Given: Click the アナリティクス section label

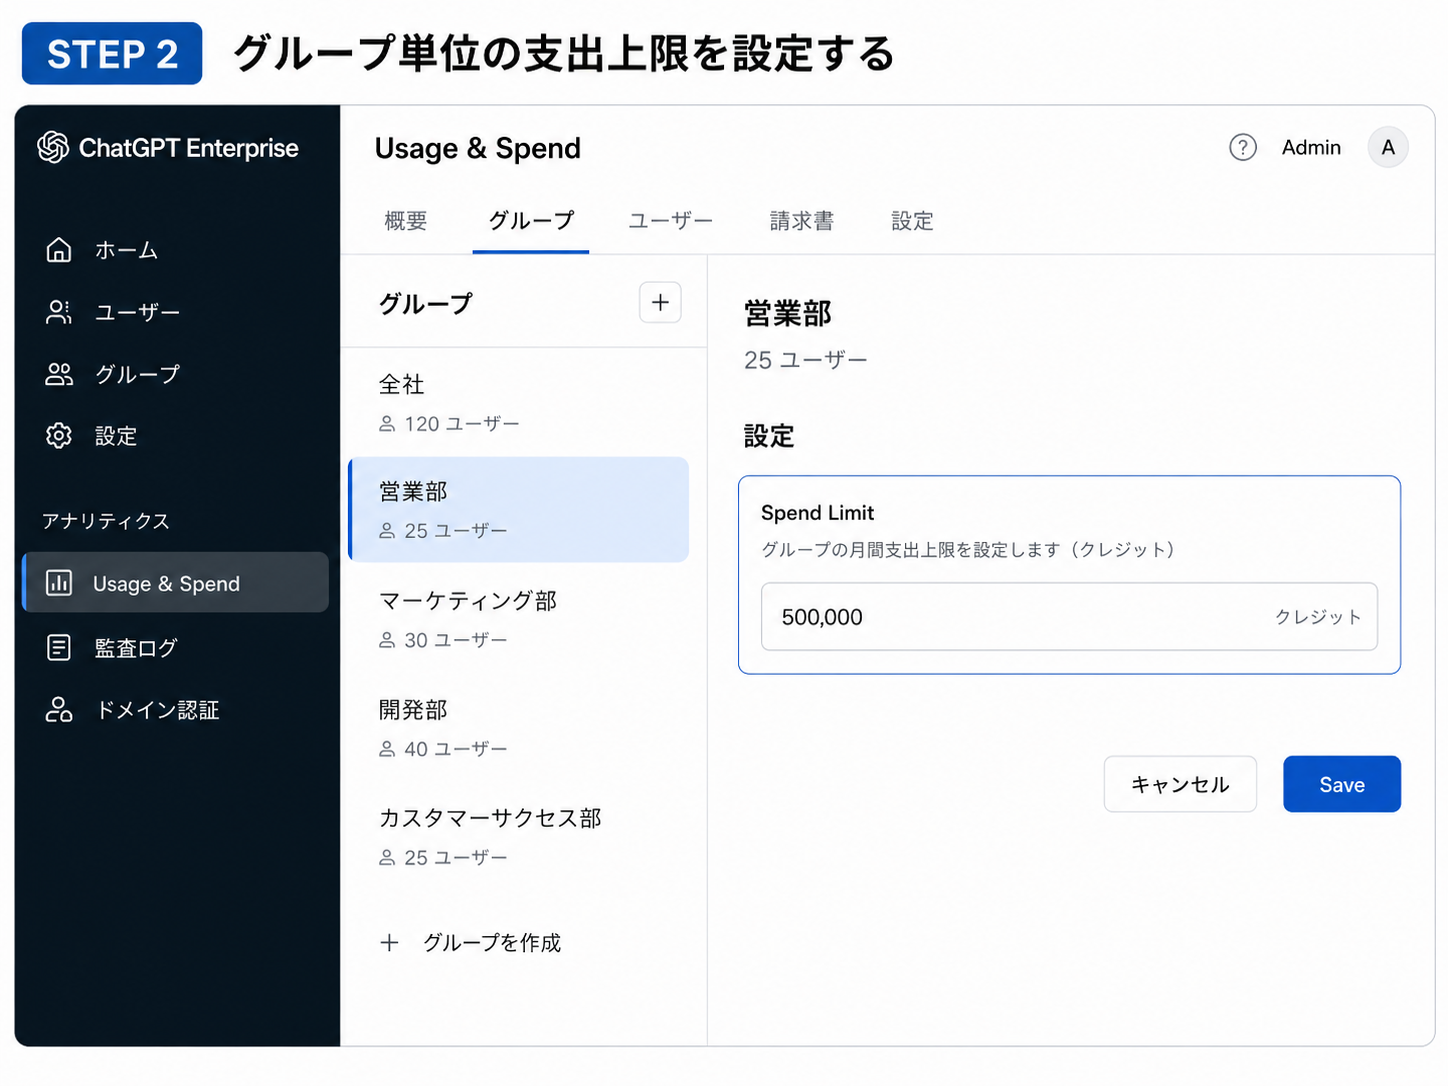Looking at the screenshot, I should pos(106,521).
